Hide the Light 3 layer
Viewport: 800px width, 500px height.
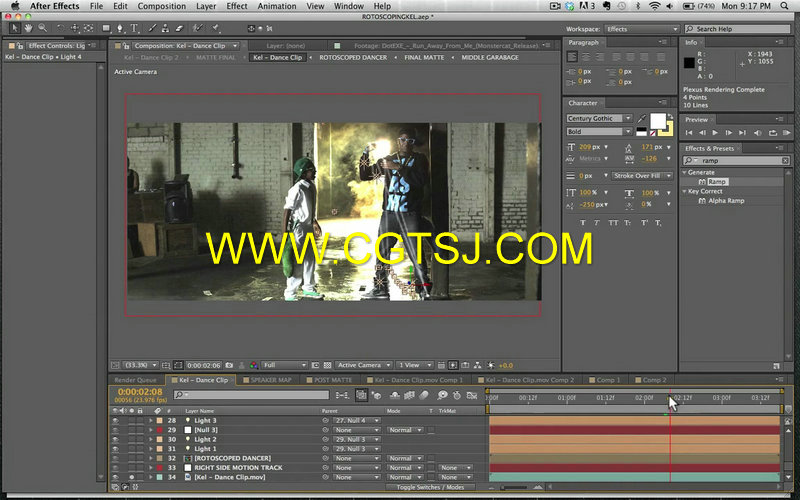(x=115, y=420)
